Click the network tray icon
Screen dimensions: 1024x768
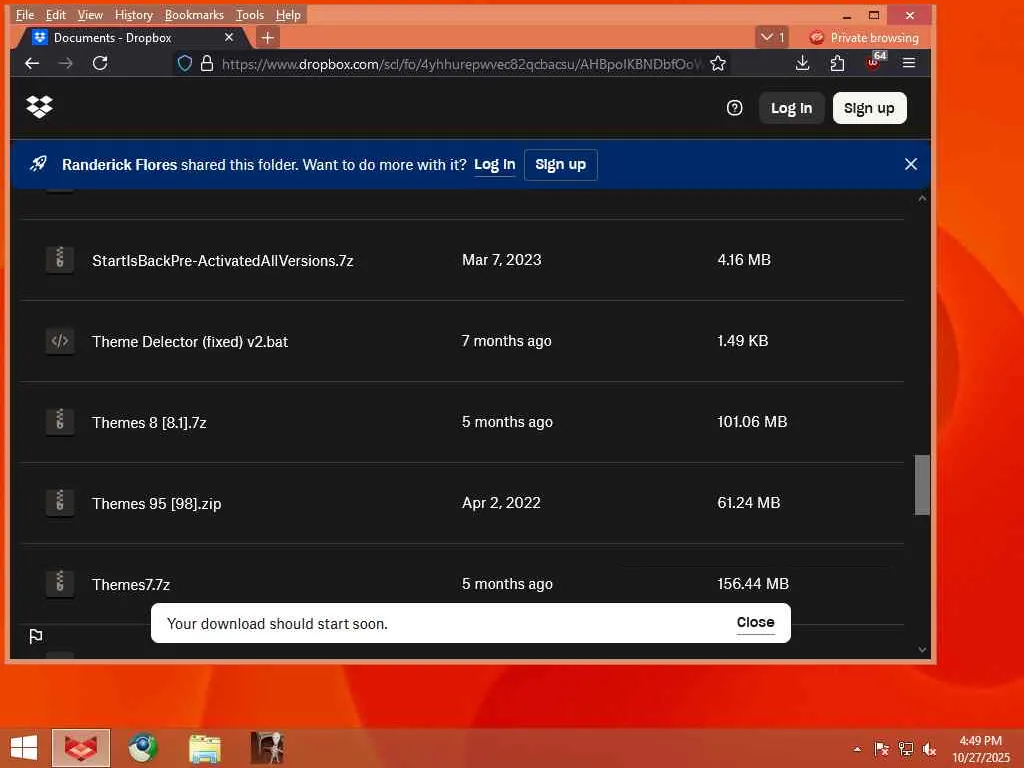(x=905, y=749)
